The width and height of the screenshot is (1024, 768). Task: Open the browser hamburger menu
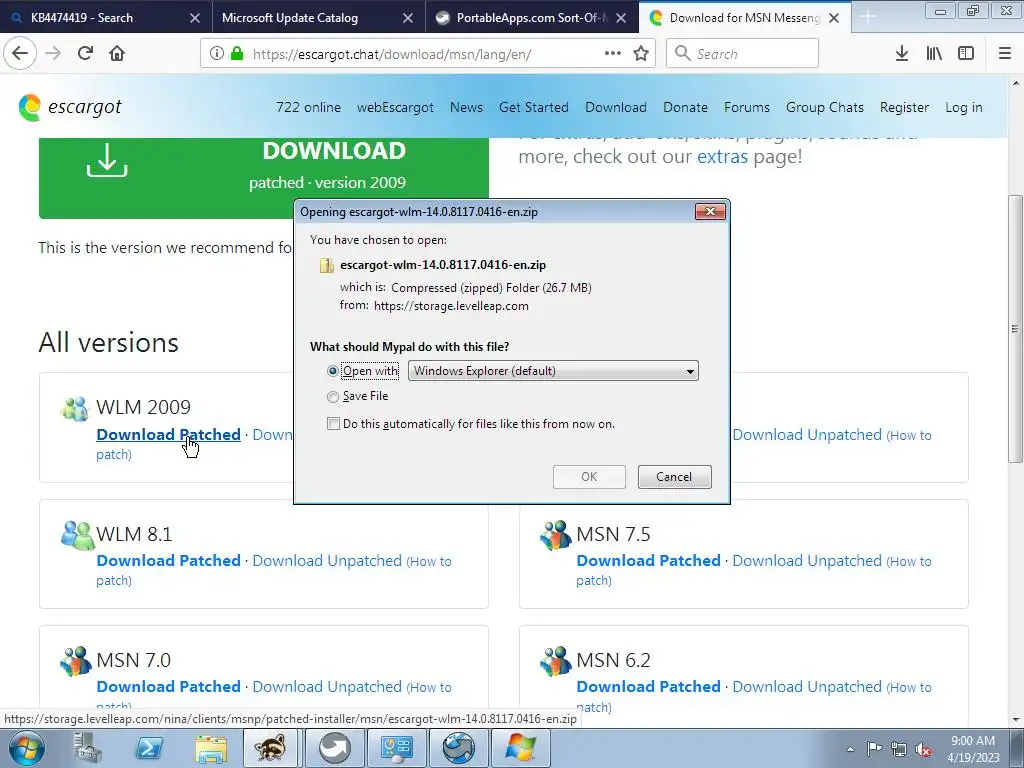point(1005,54)
